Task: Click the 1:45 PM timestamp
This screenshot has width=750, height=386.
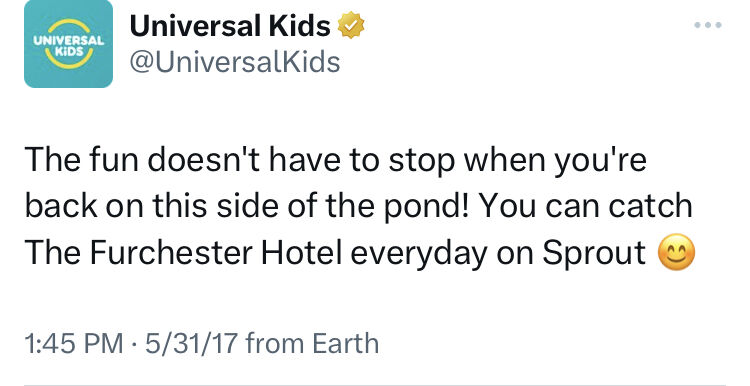Action: pyautogui.click(x=73, y=343)
